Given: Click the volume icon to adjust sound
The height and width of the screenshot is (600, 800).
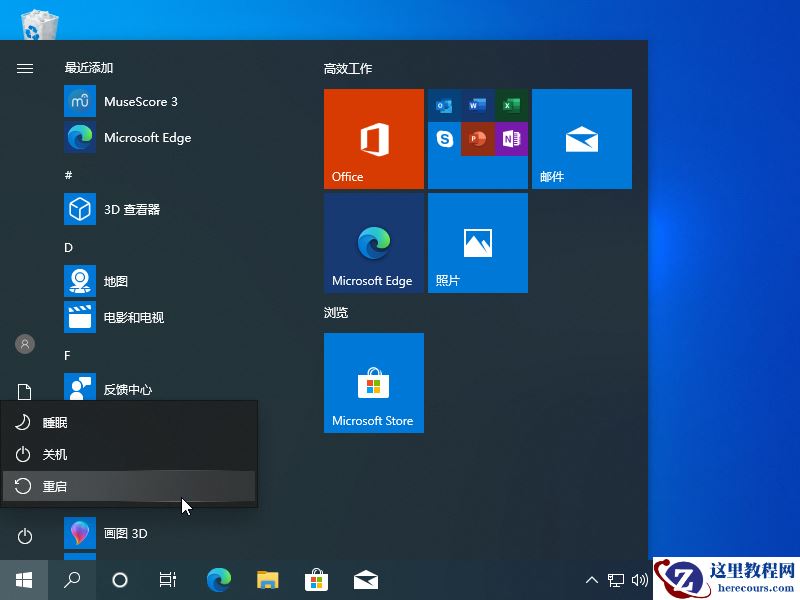Looking at the screenshot, I should pyautogui.click(x=640, y=580).
